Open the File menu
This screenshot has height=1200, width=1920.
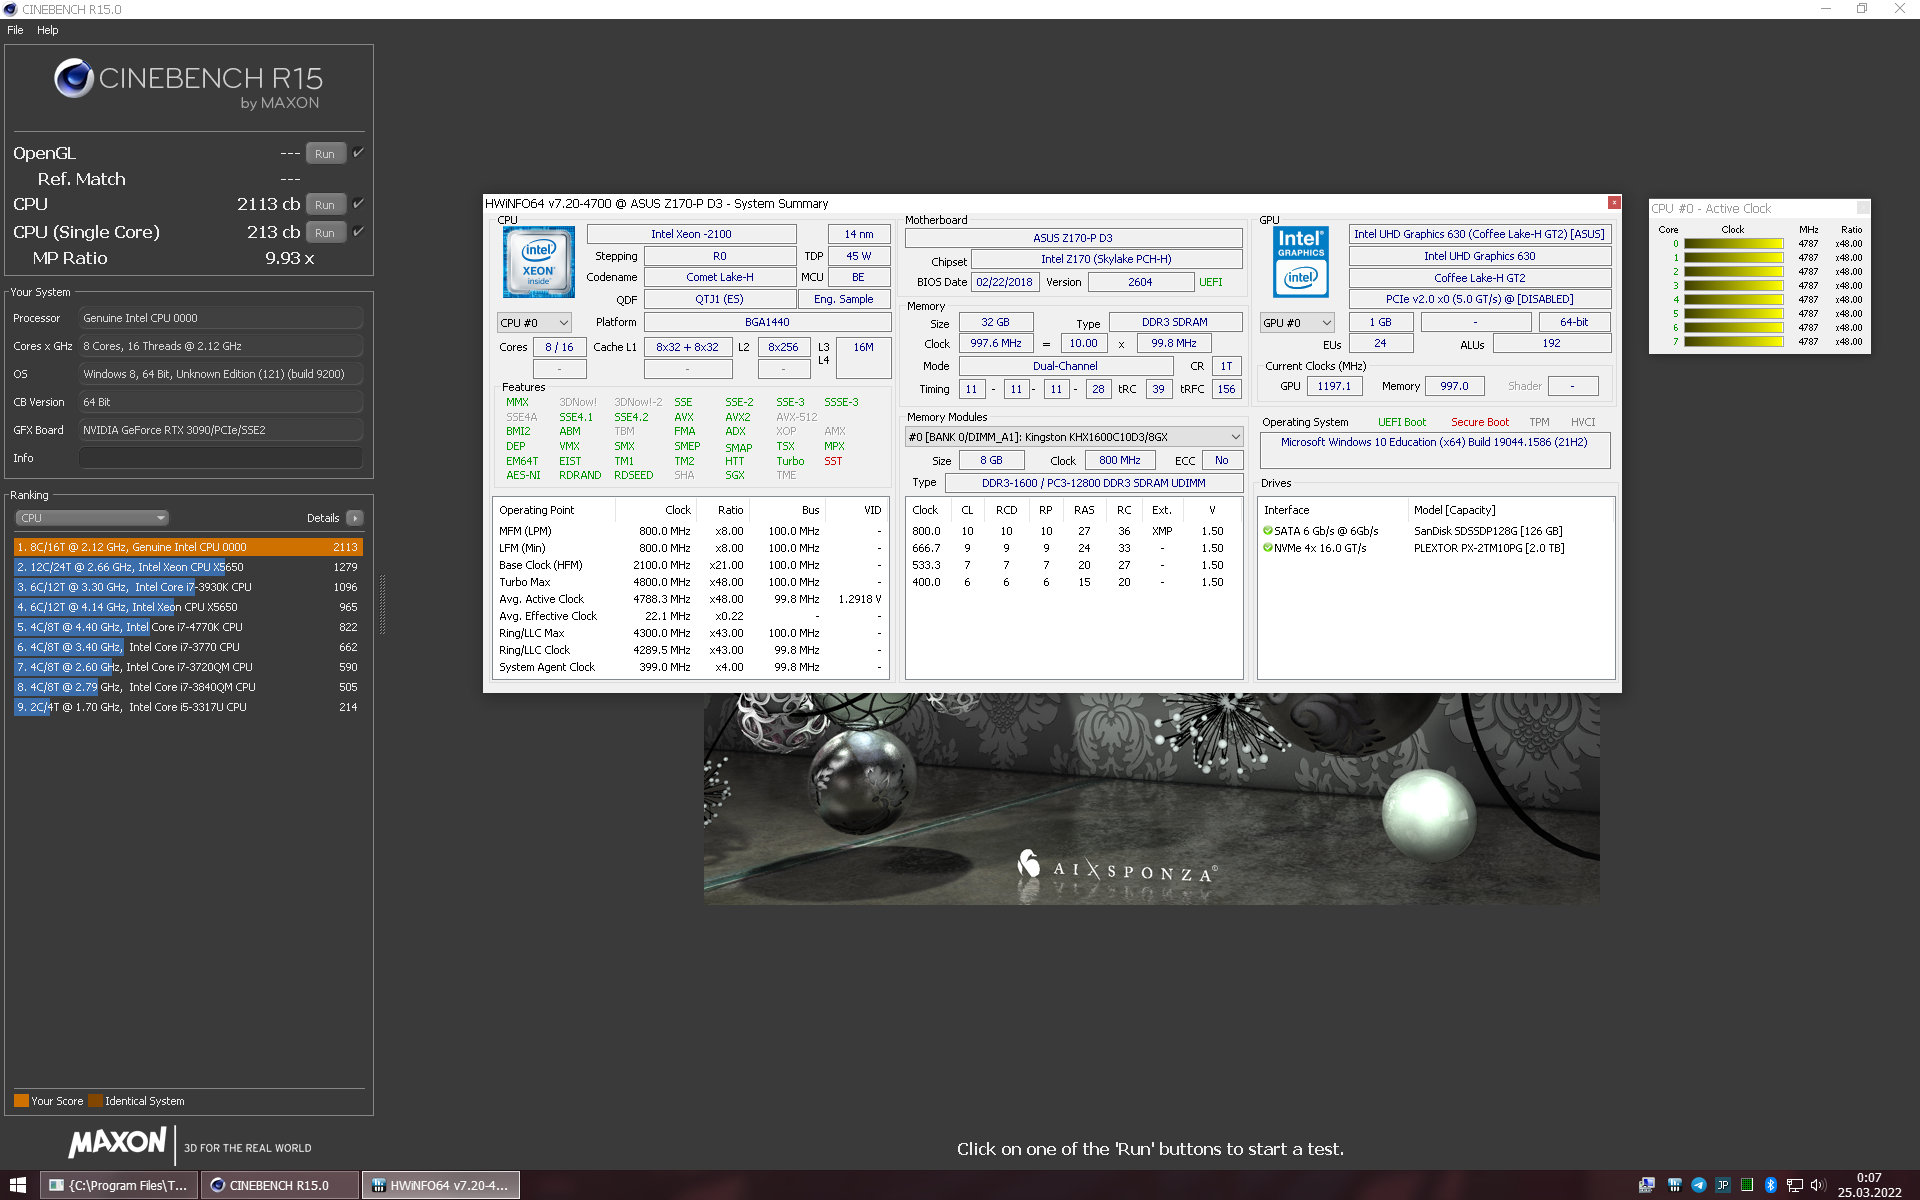[15, 30]
